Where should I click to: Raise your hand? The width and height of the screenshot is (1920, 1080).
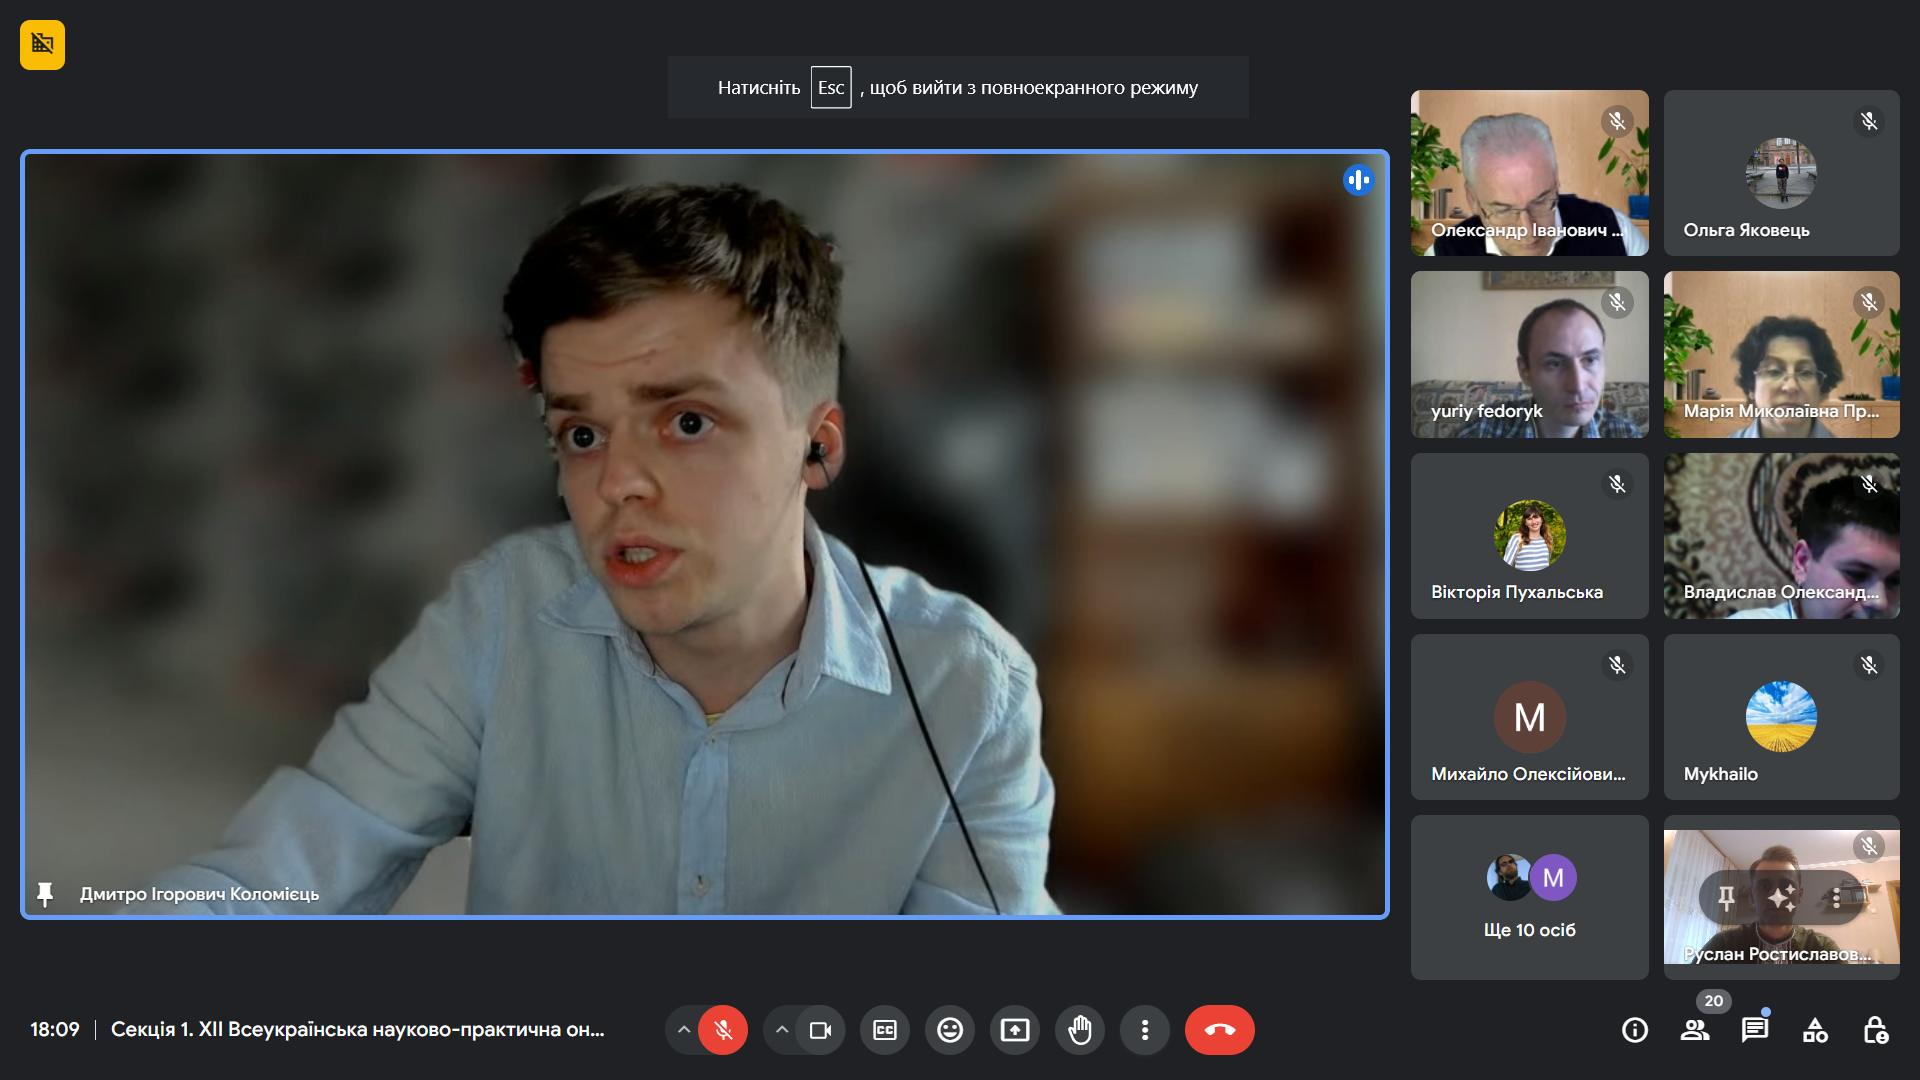(1079, 1030)
